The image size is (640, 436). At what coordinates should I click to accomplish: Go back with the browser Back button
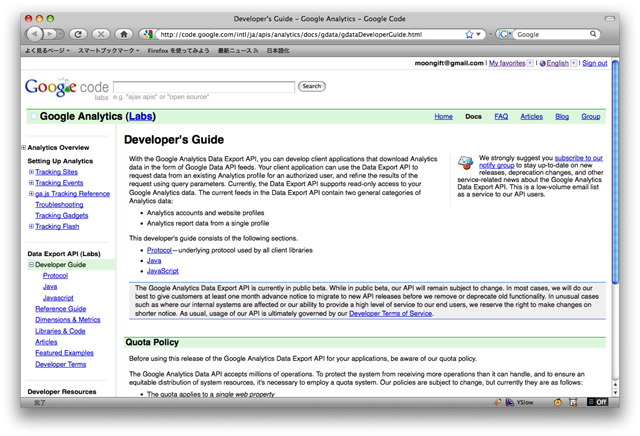pos(34,34)
